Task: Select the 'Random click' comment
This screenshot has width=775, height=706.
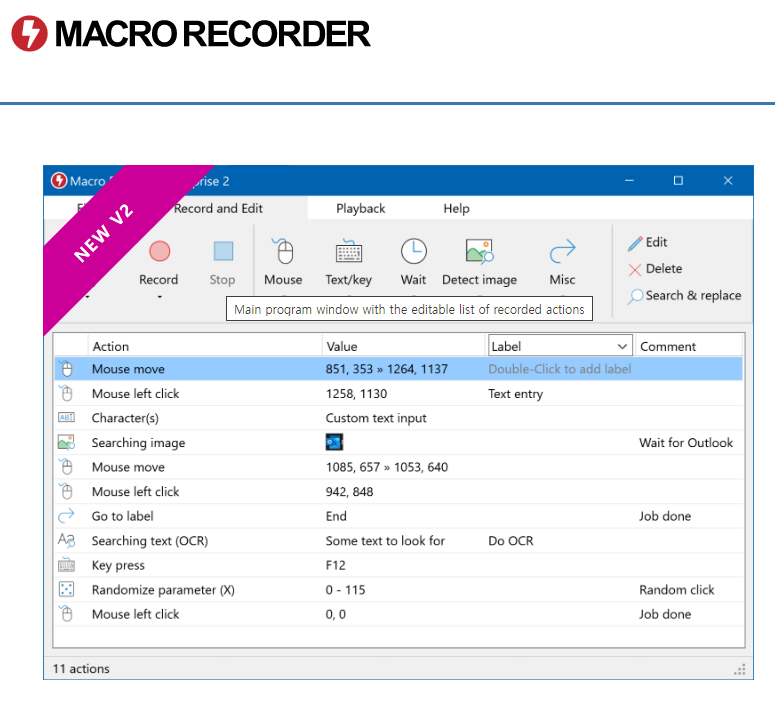Action: [x=677, y=590]
